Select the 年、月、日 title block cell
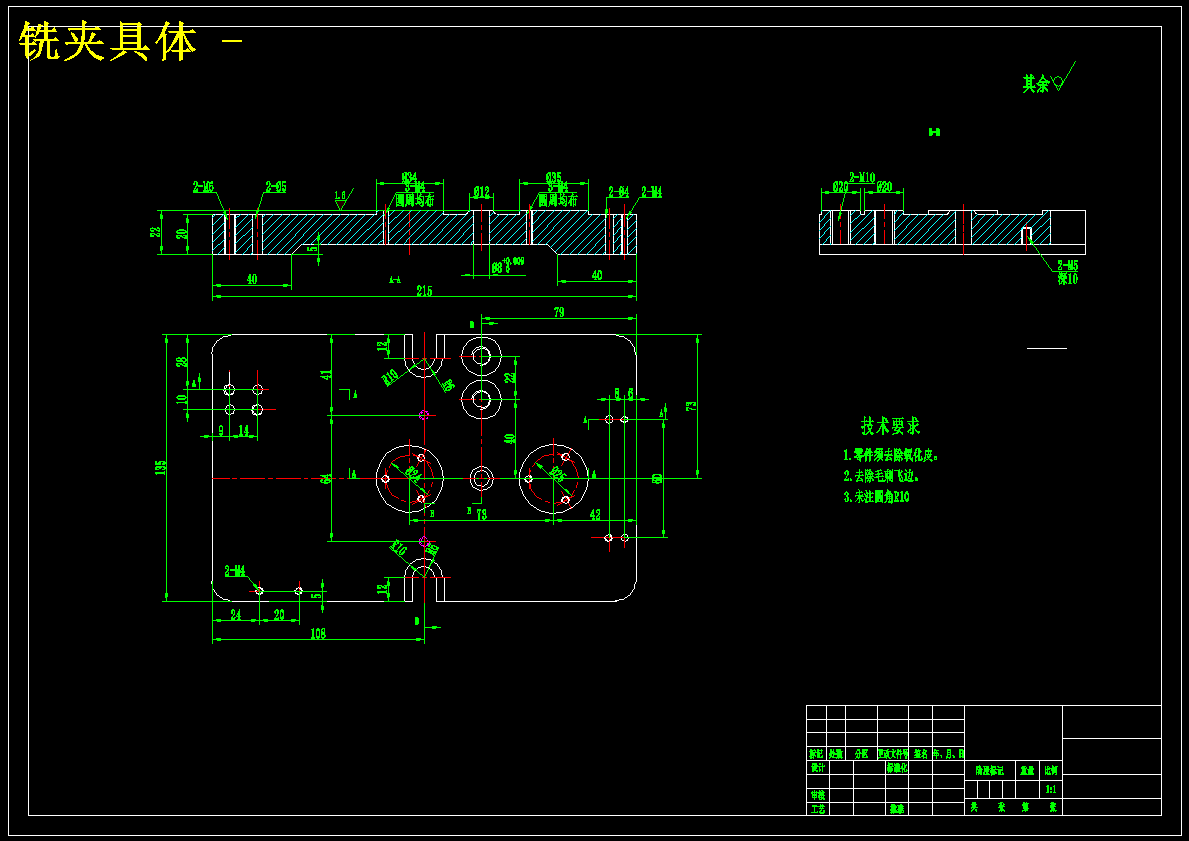The width and height of the screenshot is (1189, 841). click(949, 754)
